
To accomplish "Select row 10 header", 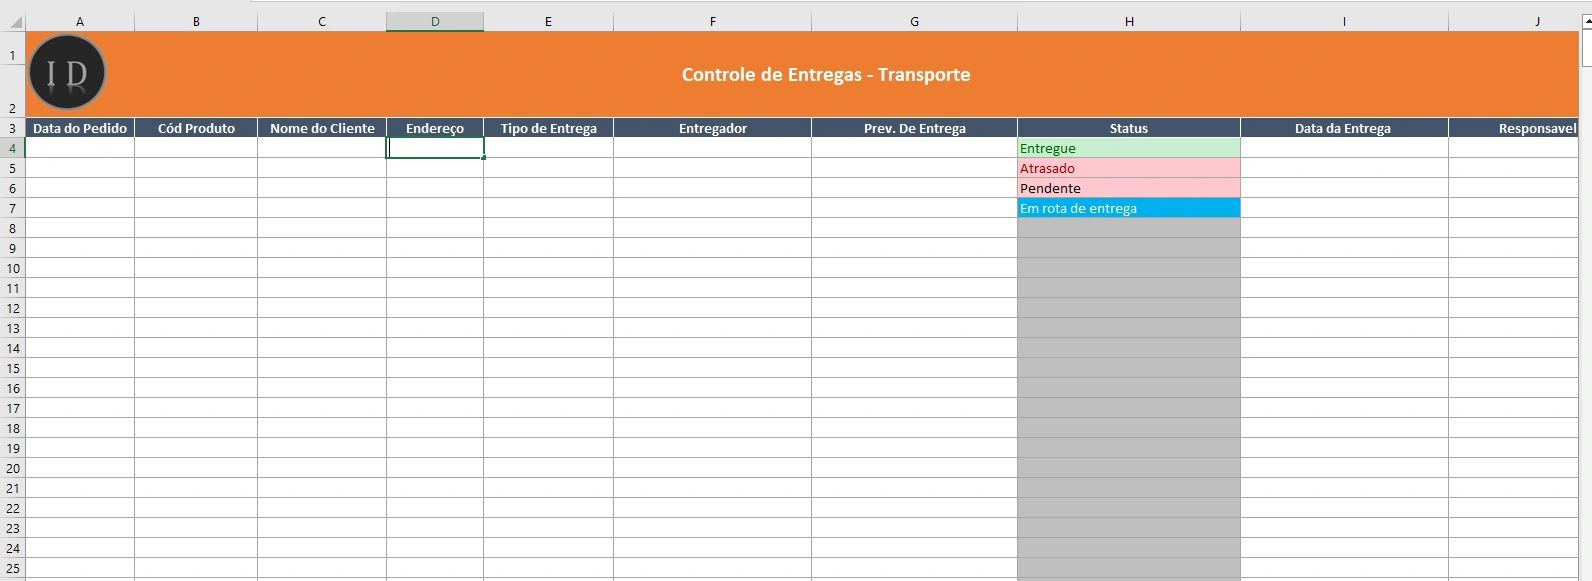I will pyautogui.click(x=13, y=268).
